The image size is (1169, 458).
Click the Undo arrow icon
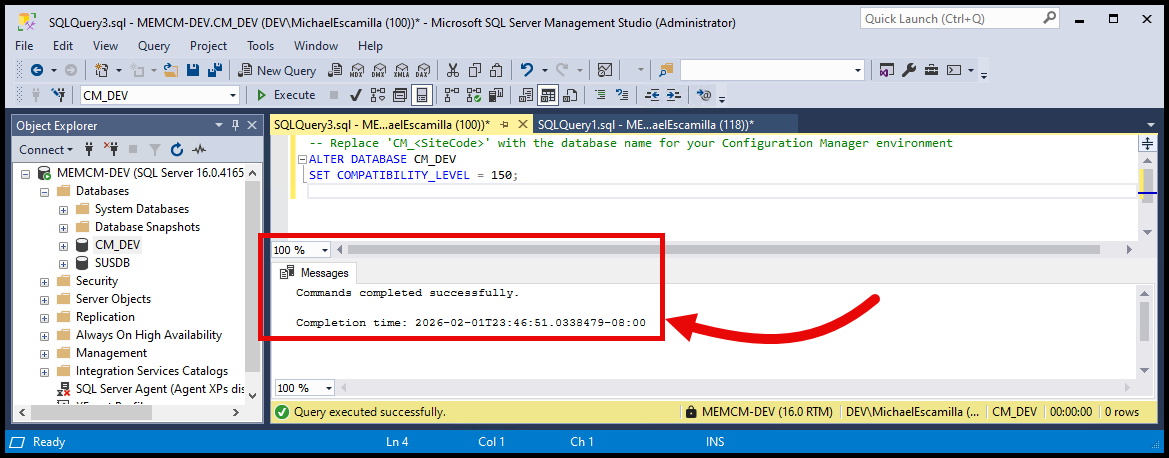[x=527, y=70]
